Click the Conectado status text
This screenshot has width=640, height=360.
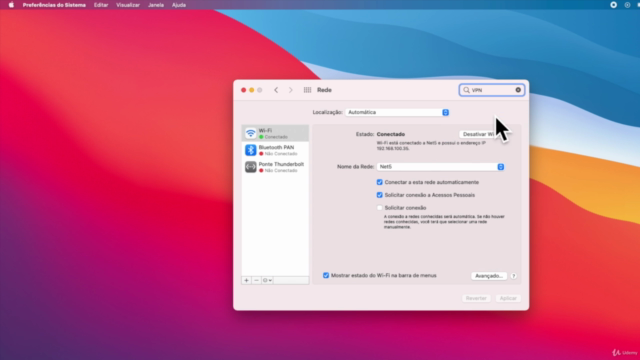[391, 134]
